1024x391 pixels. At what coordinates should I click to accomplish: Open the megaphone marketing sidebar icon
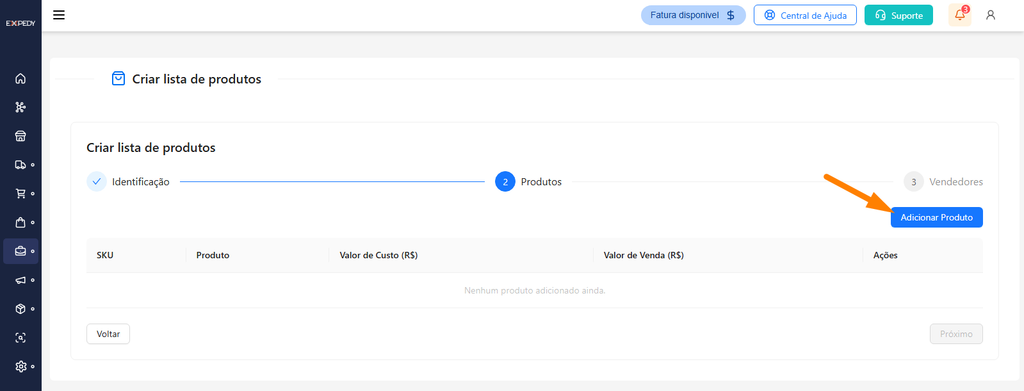click(20, 280)
